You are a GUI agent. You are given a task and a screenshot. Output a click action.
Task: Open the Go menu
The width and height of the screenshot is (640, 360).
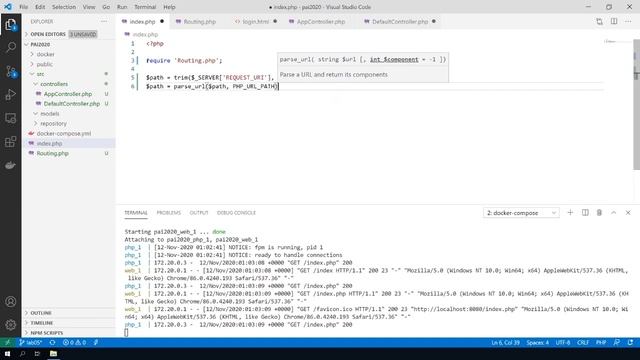pos(106,7)
